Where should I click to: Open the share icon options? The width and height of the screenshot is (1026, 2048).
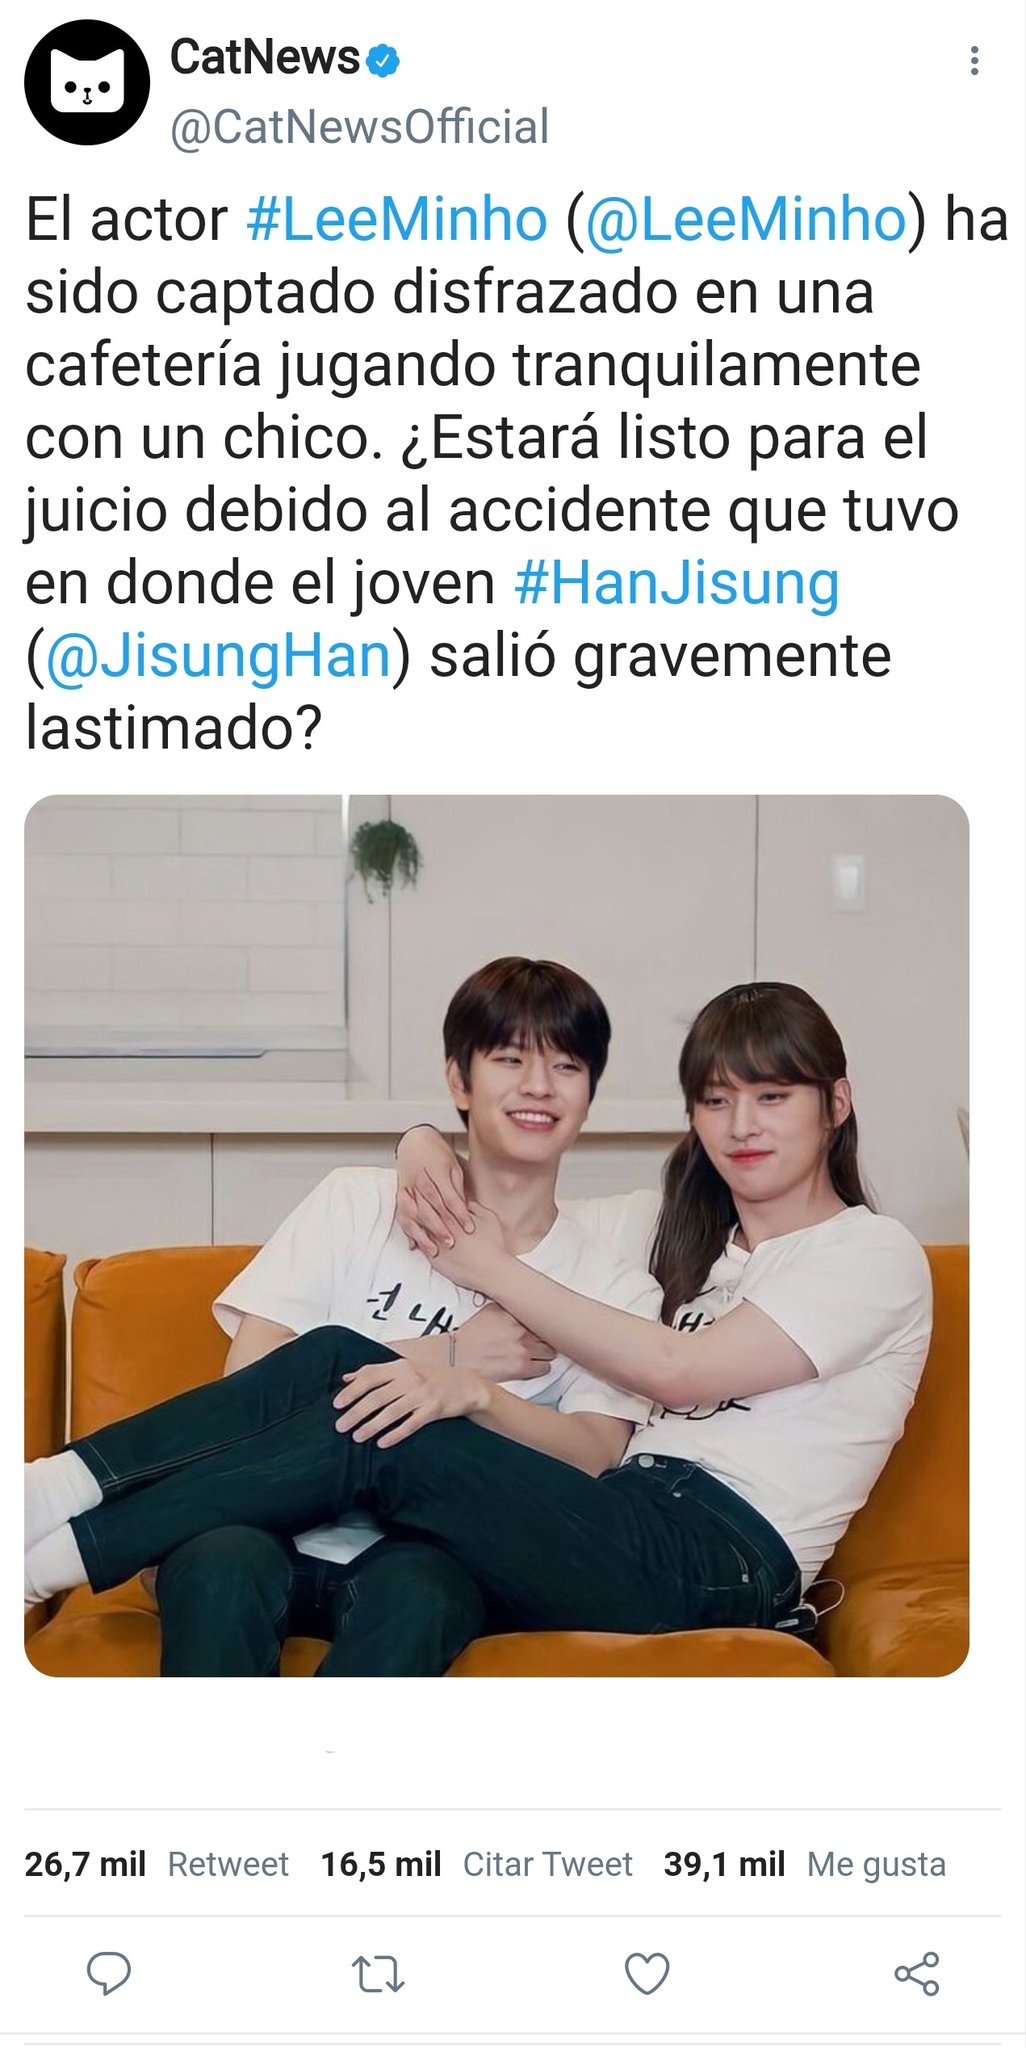click(916, 1973)
